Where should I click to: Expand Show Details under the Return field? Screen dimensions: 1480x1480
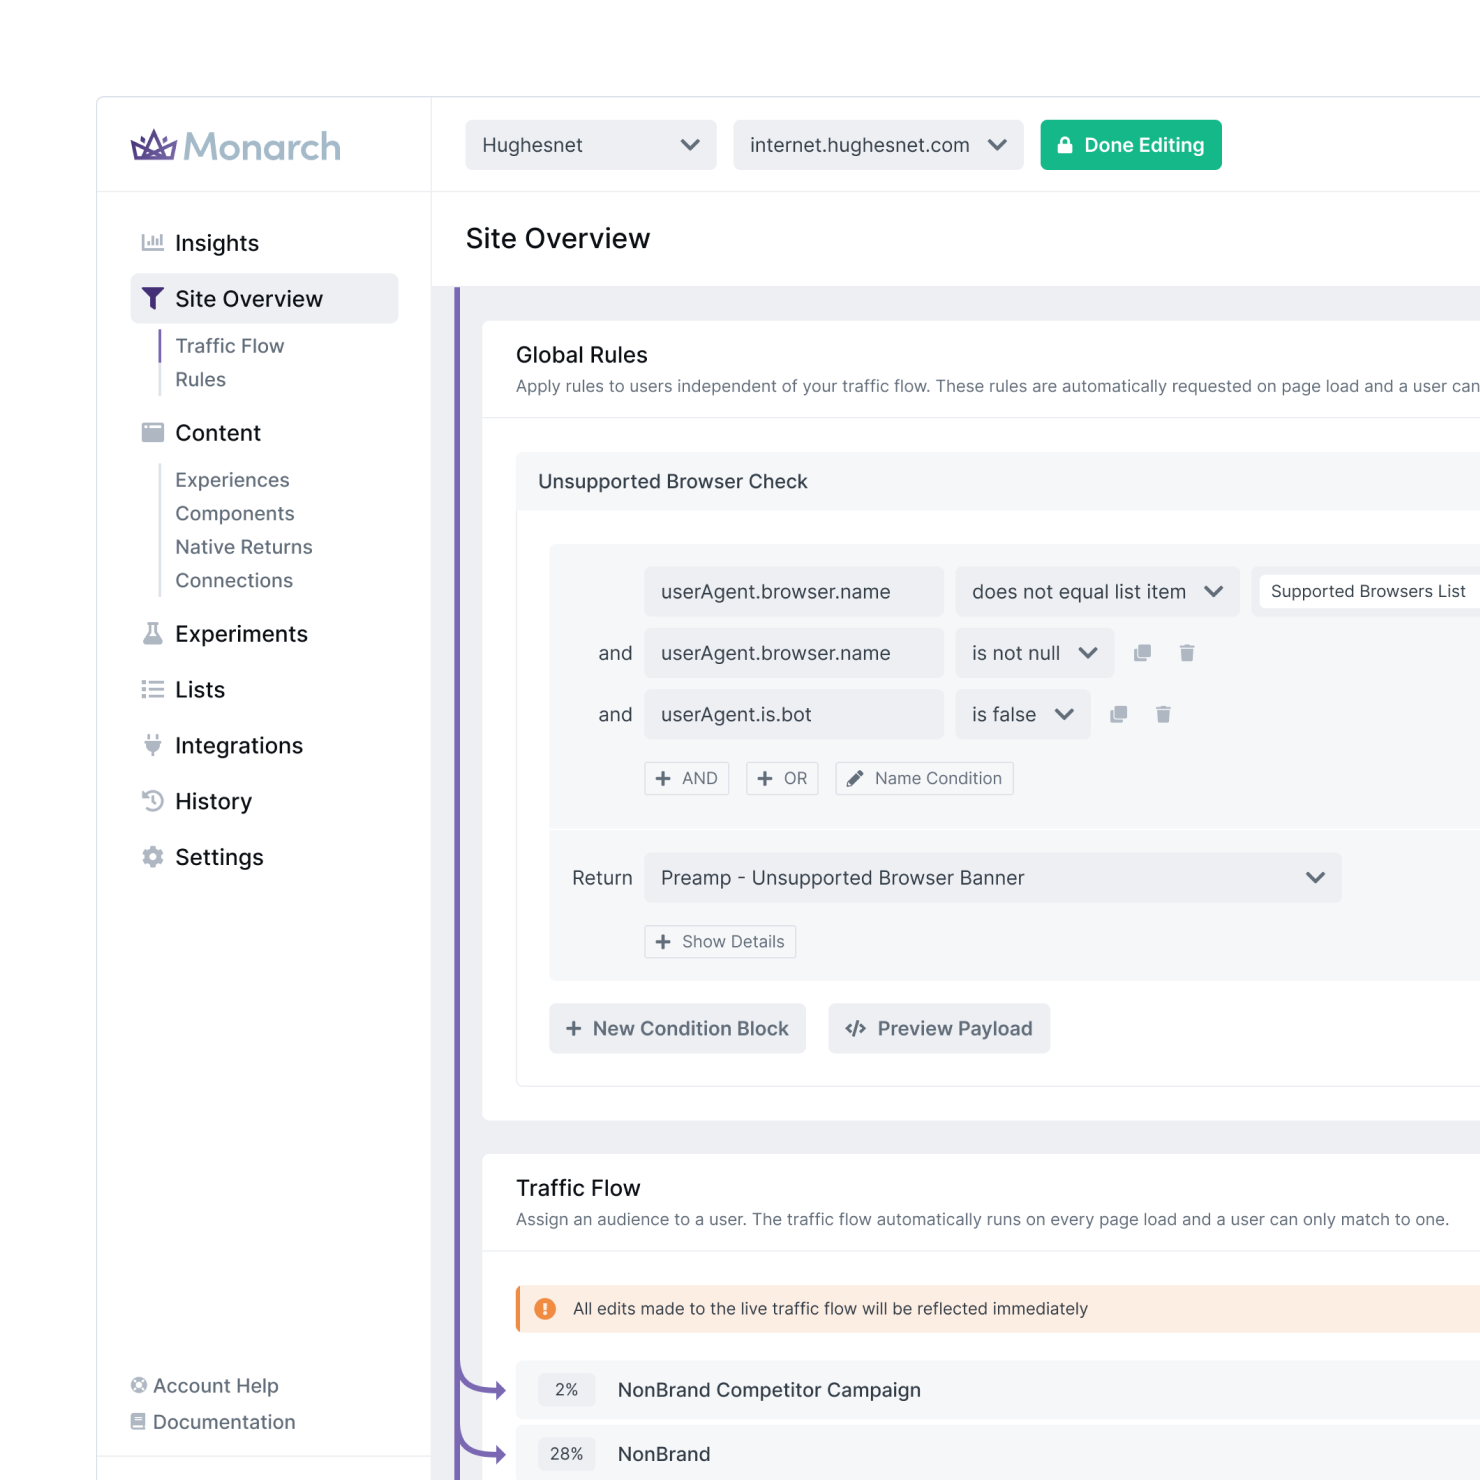tap(720, 942)
